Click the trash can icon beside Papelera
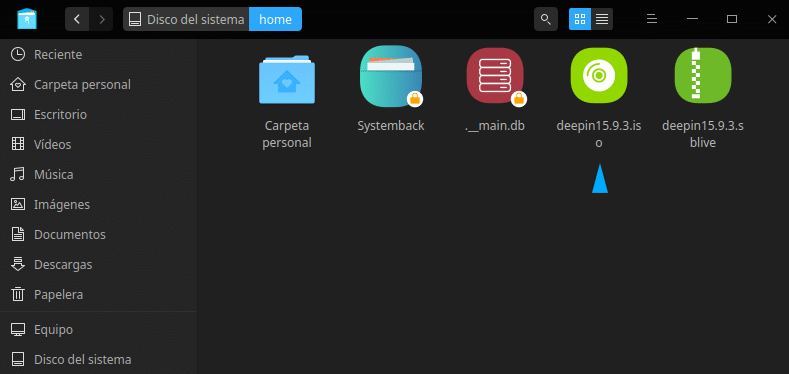This screenshot has height=374, width=789. point(18,294)
